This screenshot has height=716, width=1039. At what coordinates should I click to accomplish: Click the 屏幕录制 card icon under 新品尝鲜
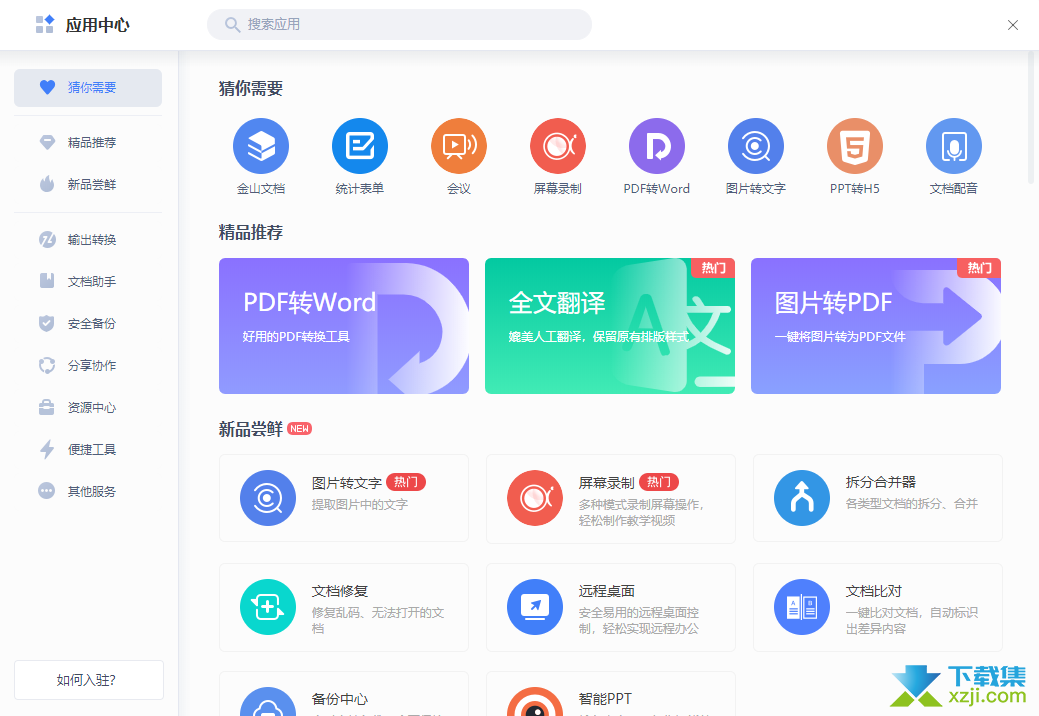coord(535,498)
